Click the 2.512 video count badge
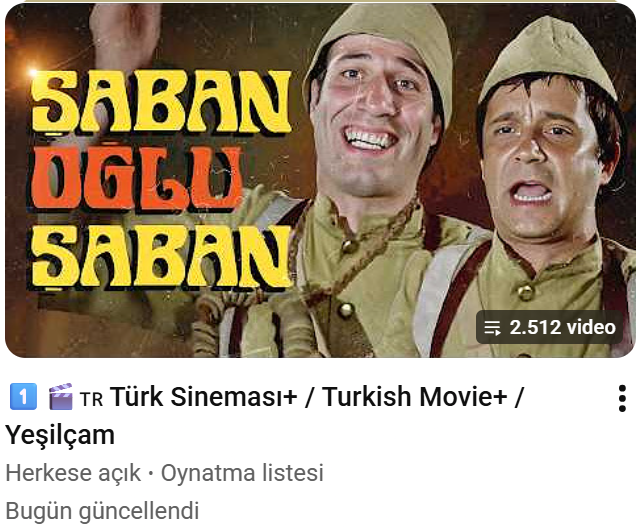639x531 pixels. pos(549,327)
